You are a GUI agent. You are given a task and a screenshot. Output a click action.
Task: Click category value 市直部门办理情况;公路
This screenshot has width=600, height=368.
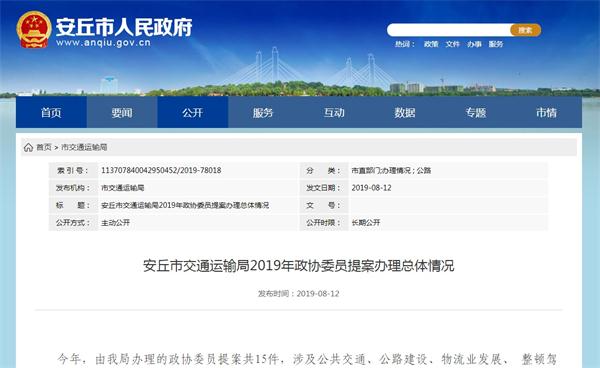point(391,170)
